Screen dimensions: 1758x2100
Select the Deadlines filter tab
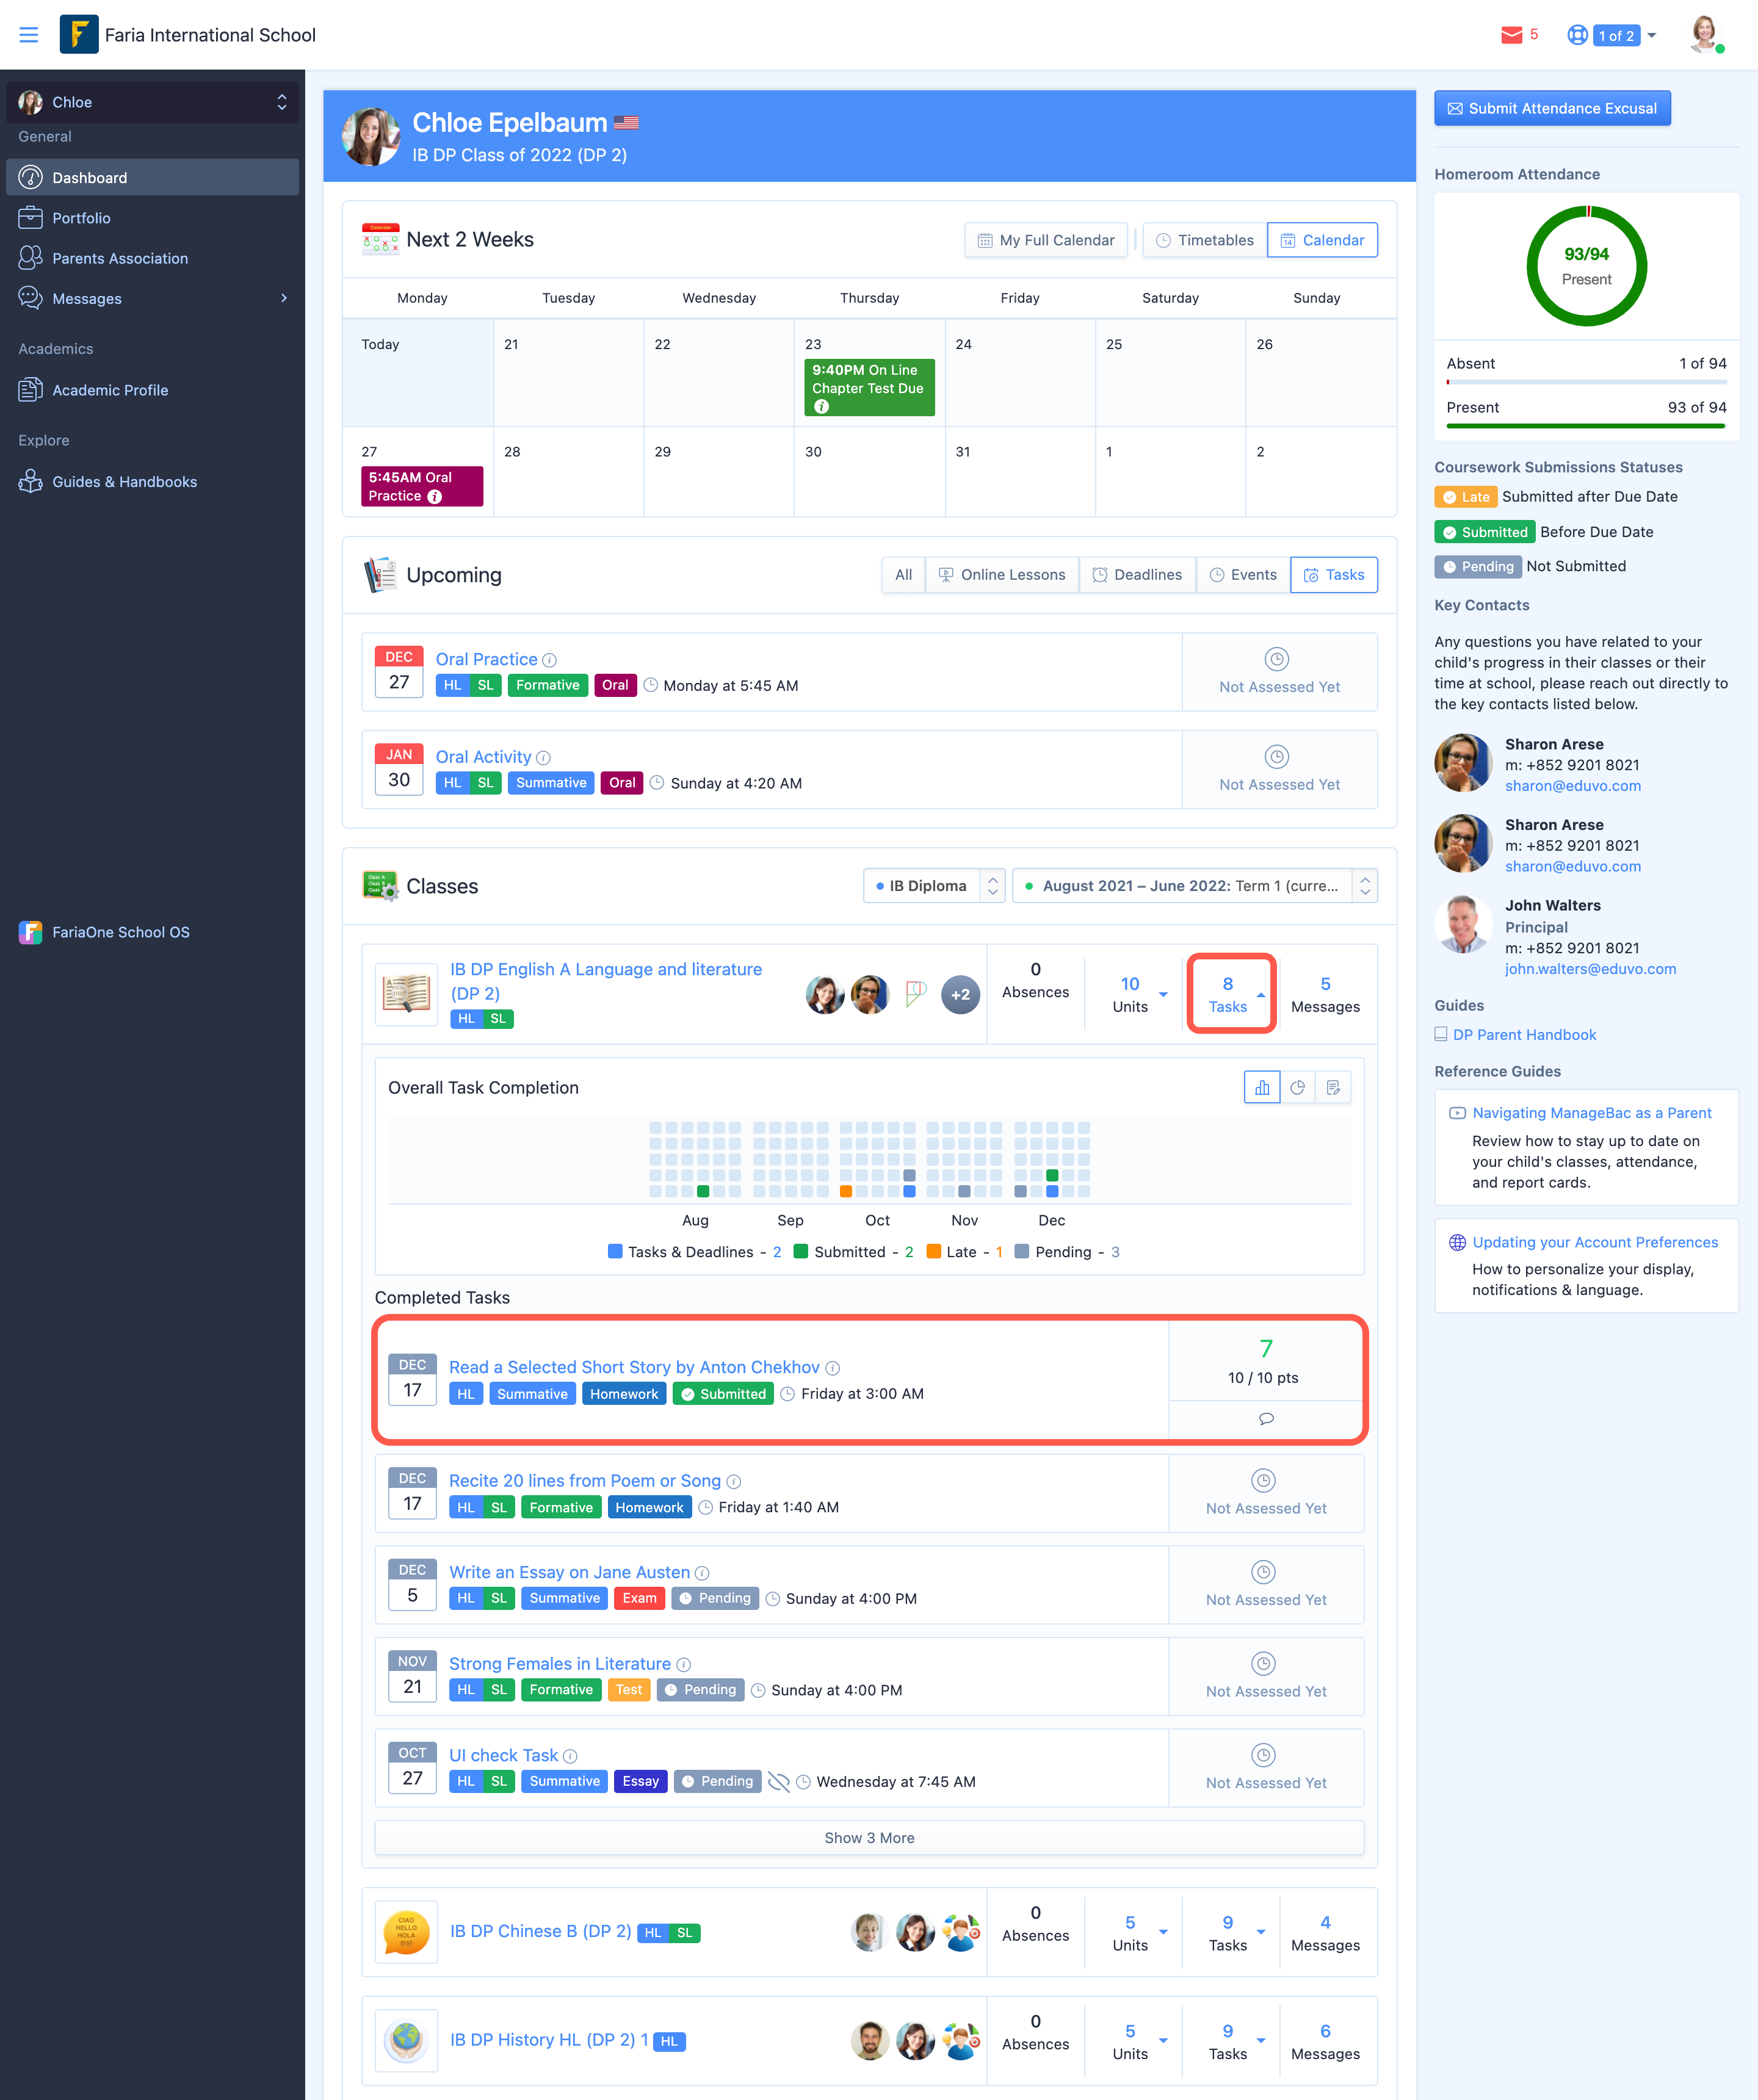[1137, 575]
